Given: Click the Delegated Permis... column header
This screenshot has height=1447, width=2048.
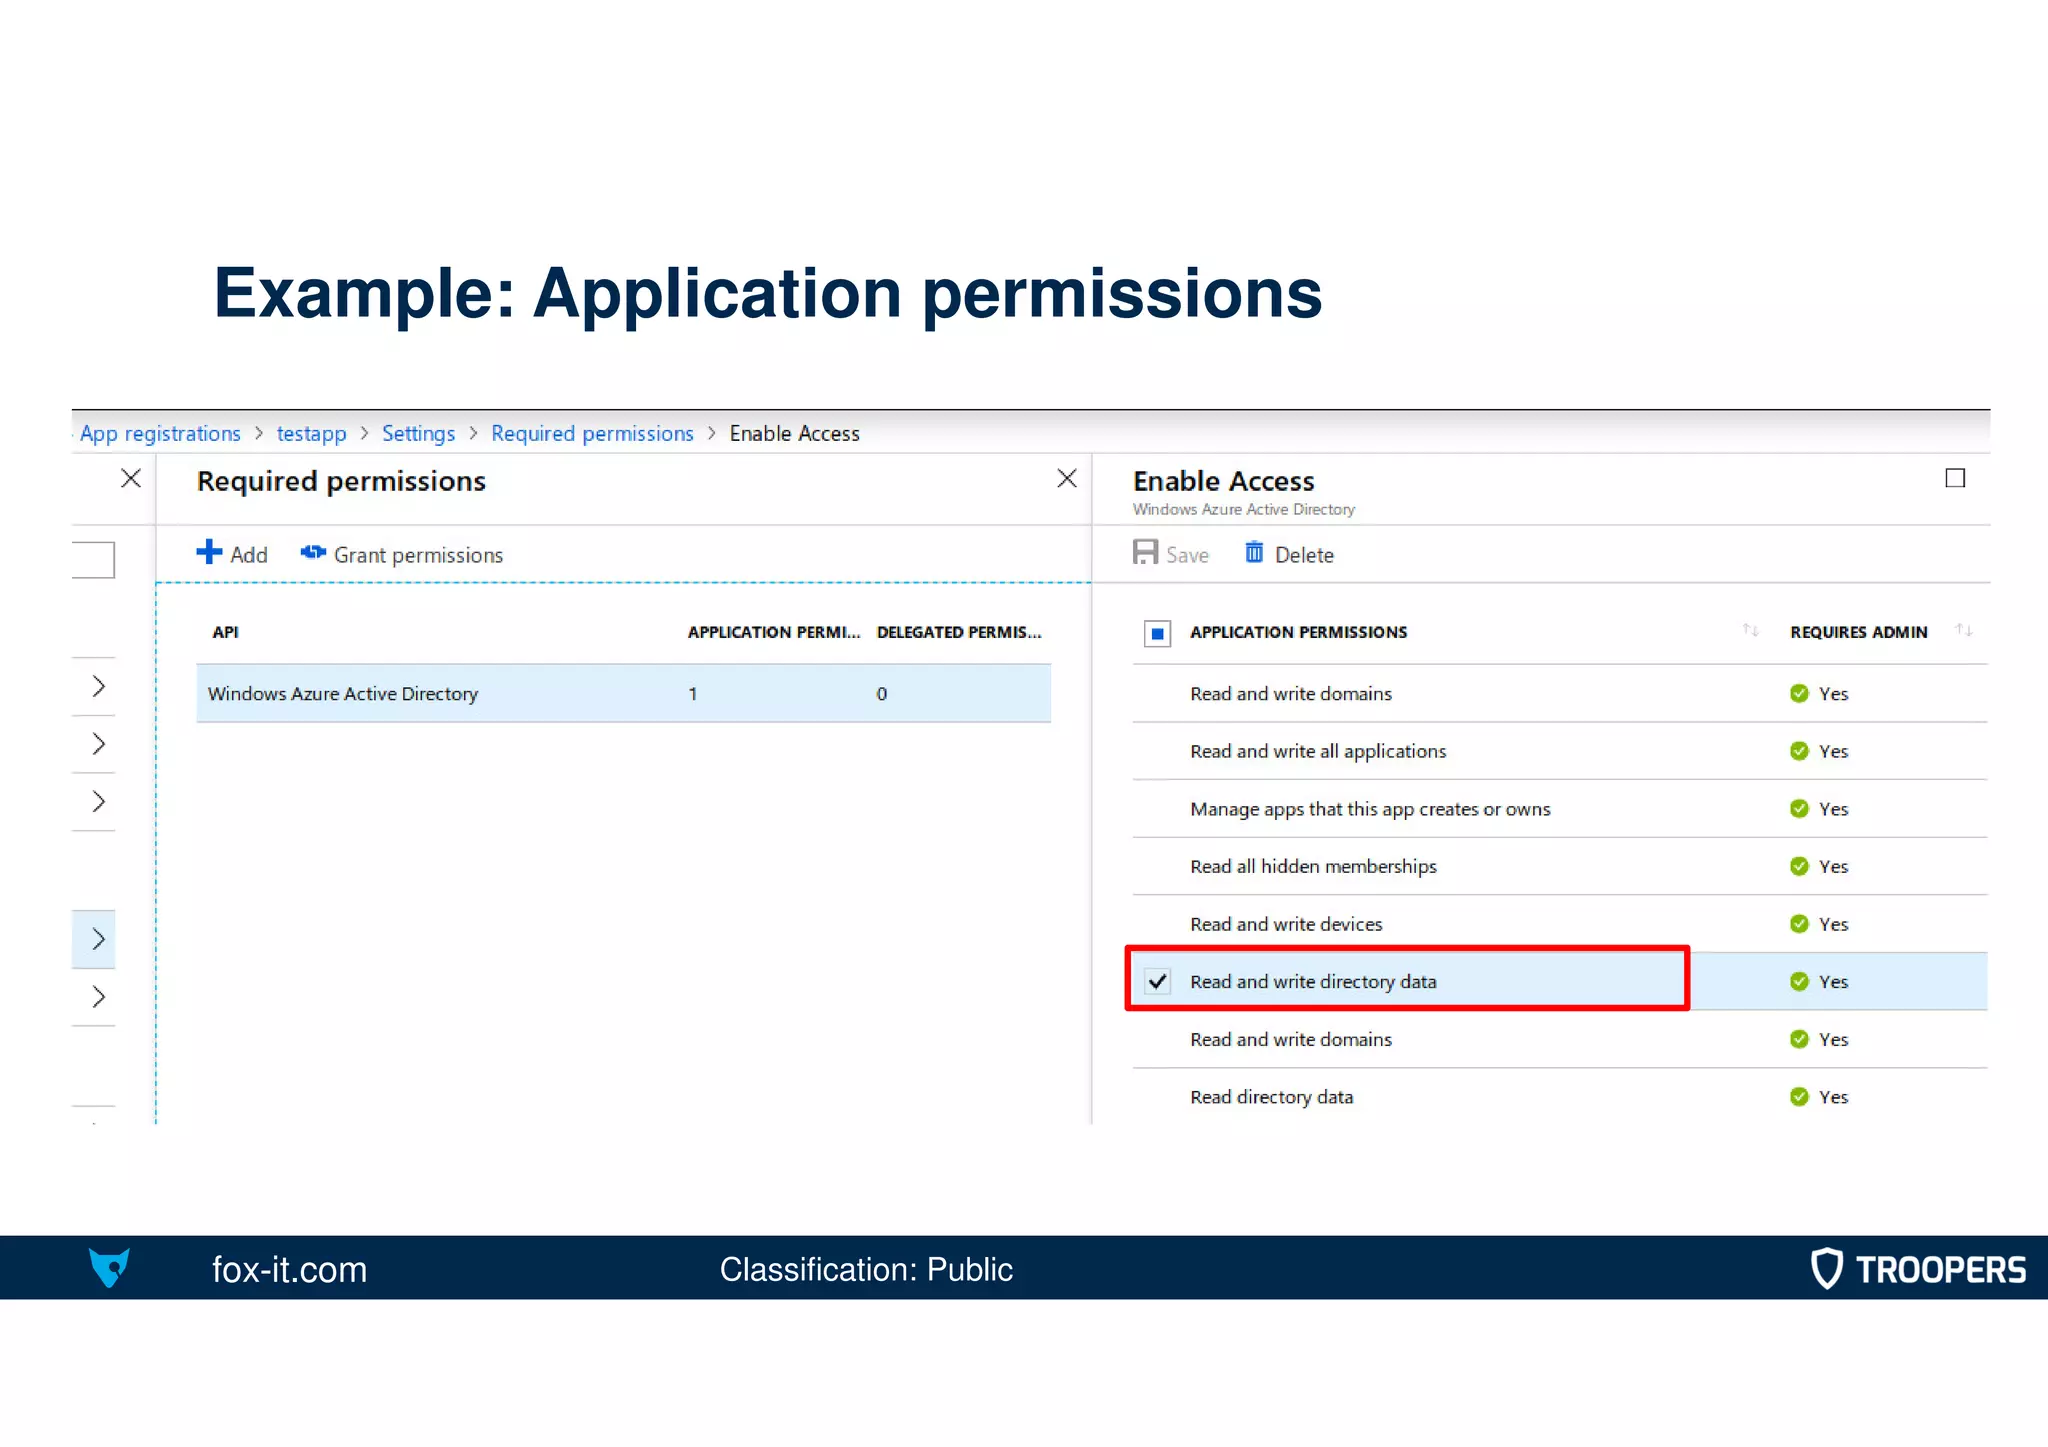Looking at the screenshot, I should point(959,632).
